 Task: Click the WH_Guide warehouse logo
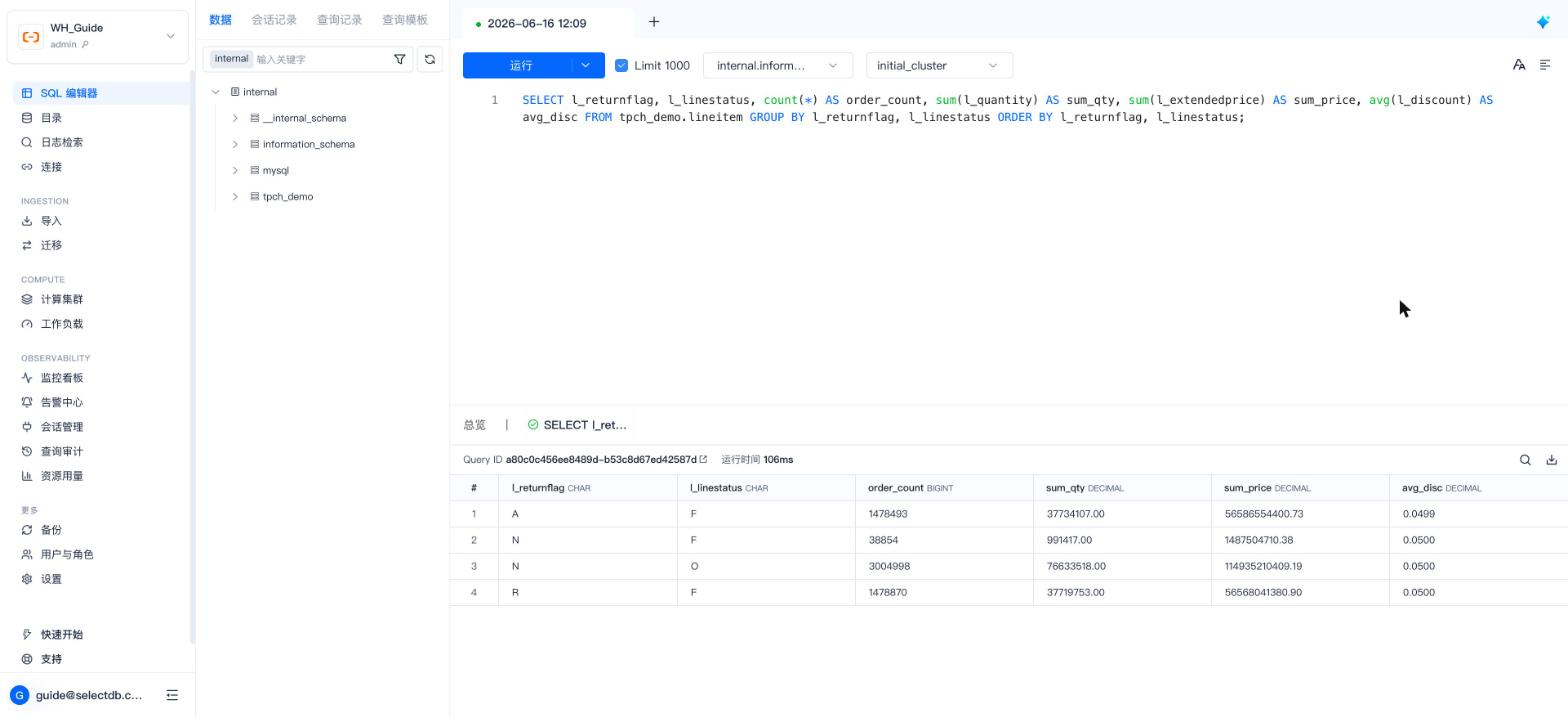coord(31,37)
